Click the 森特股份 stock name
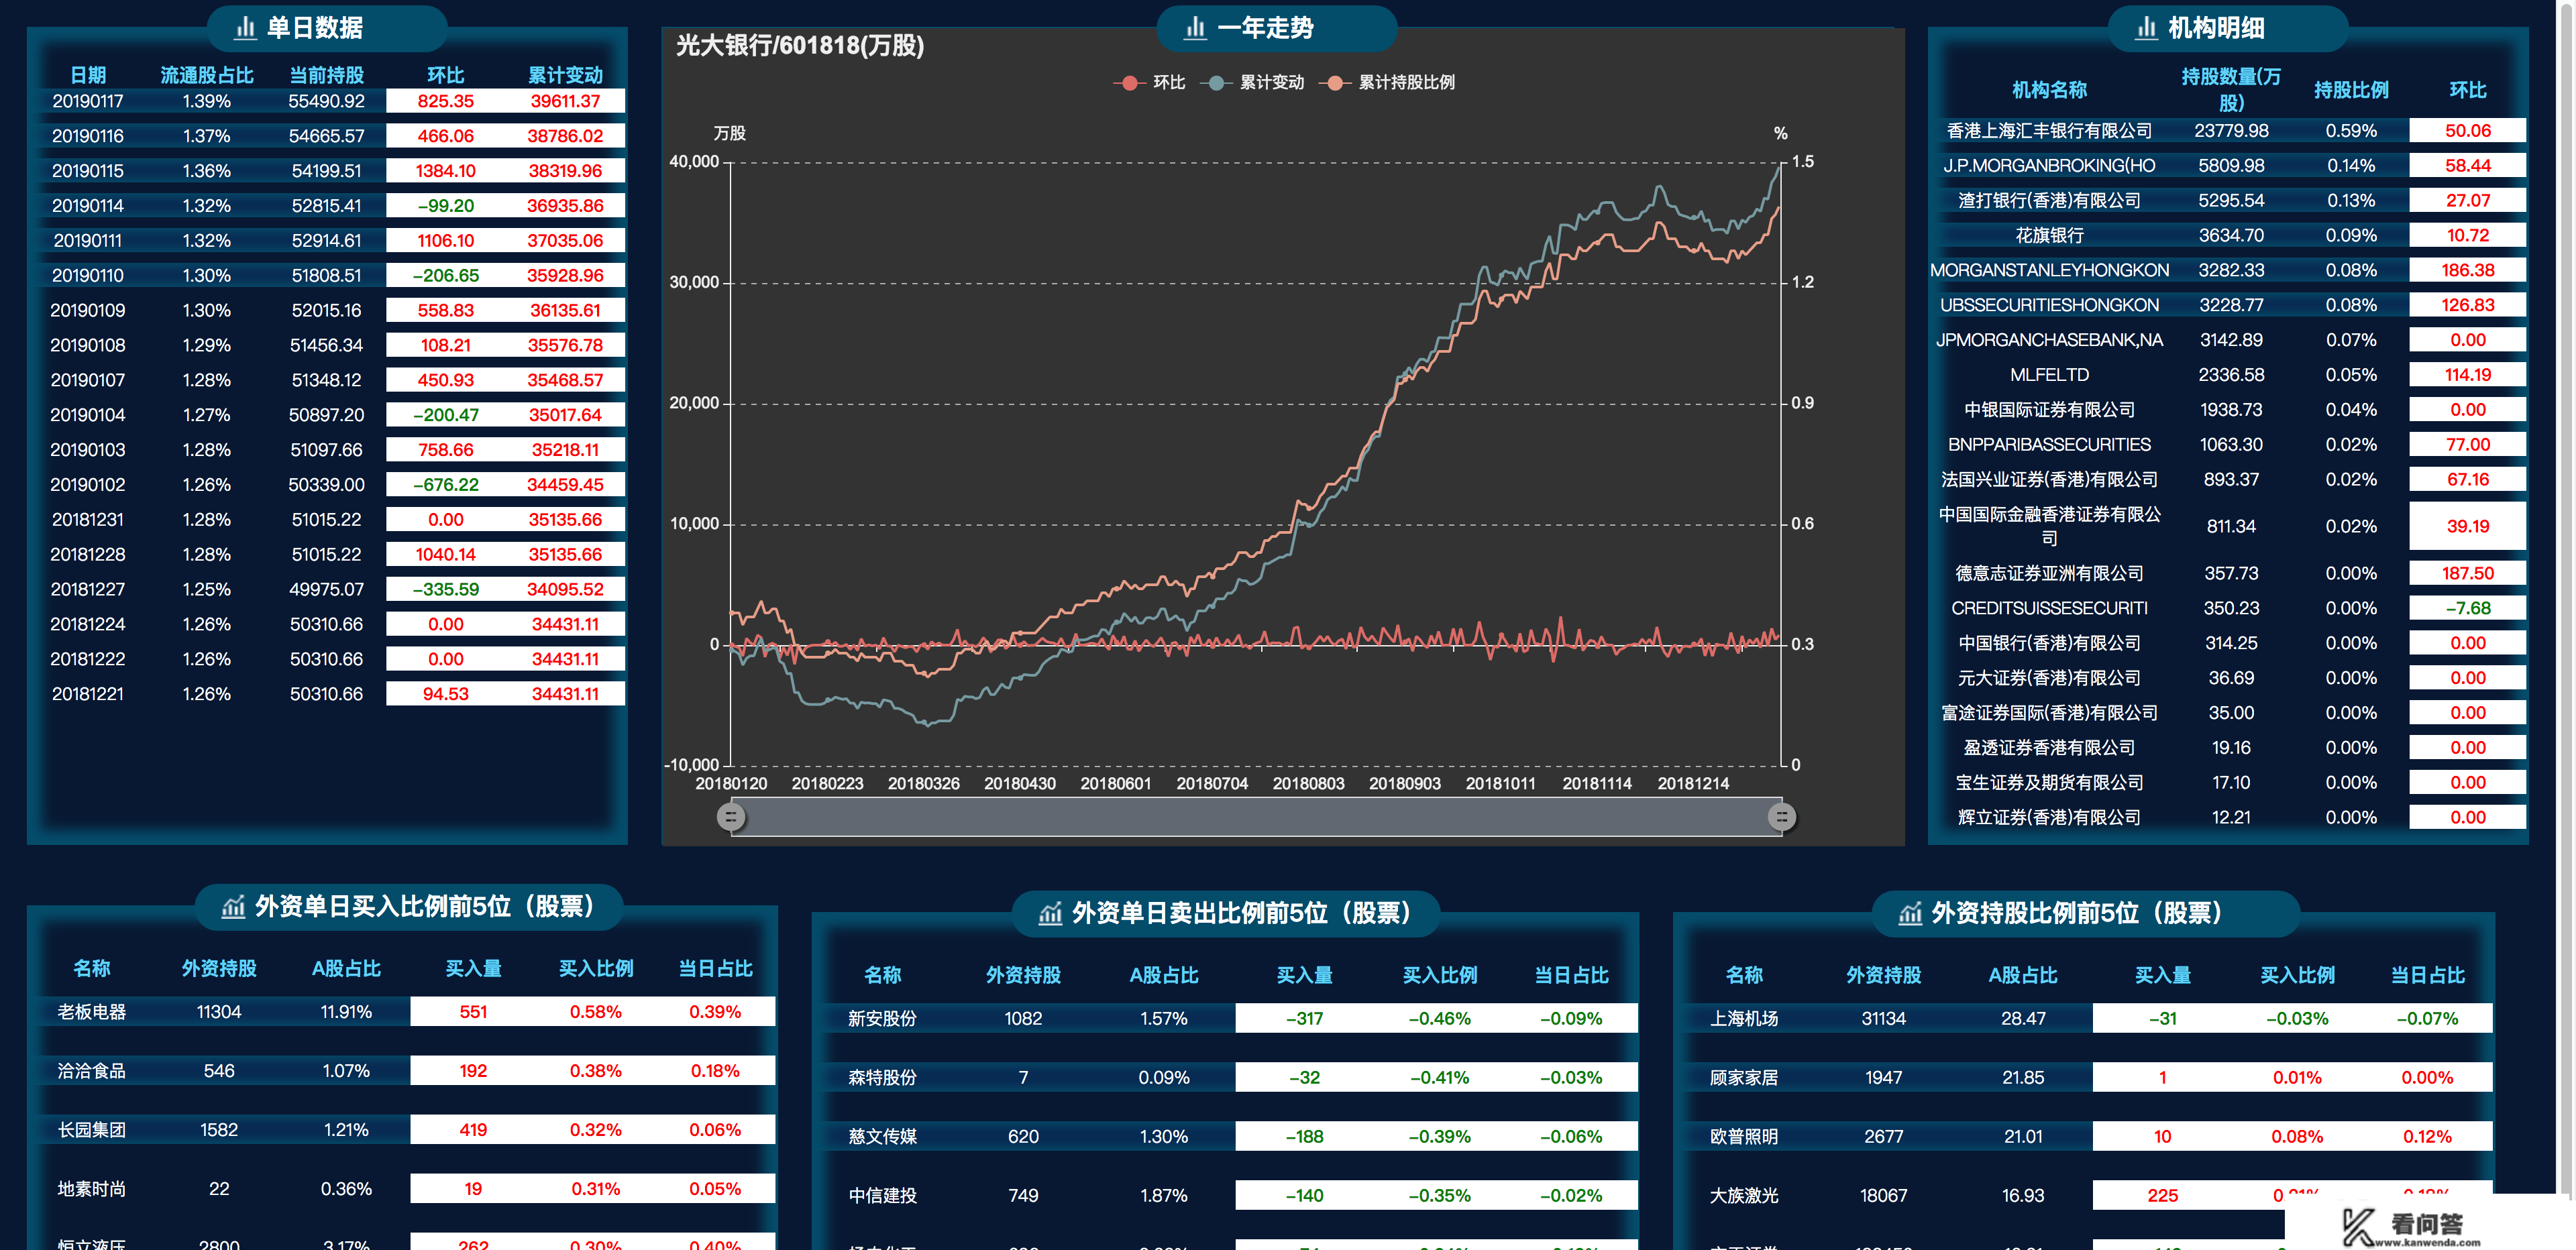This screenshot has width=2576, height=1250. pyautogui.click(x=882, y=1078)
